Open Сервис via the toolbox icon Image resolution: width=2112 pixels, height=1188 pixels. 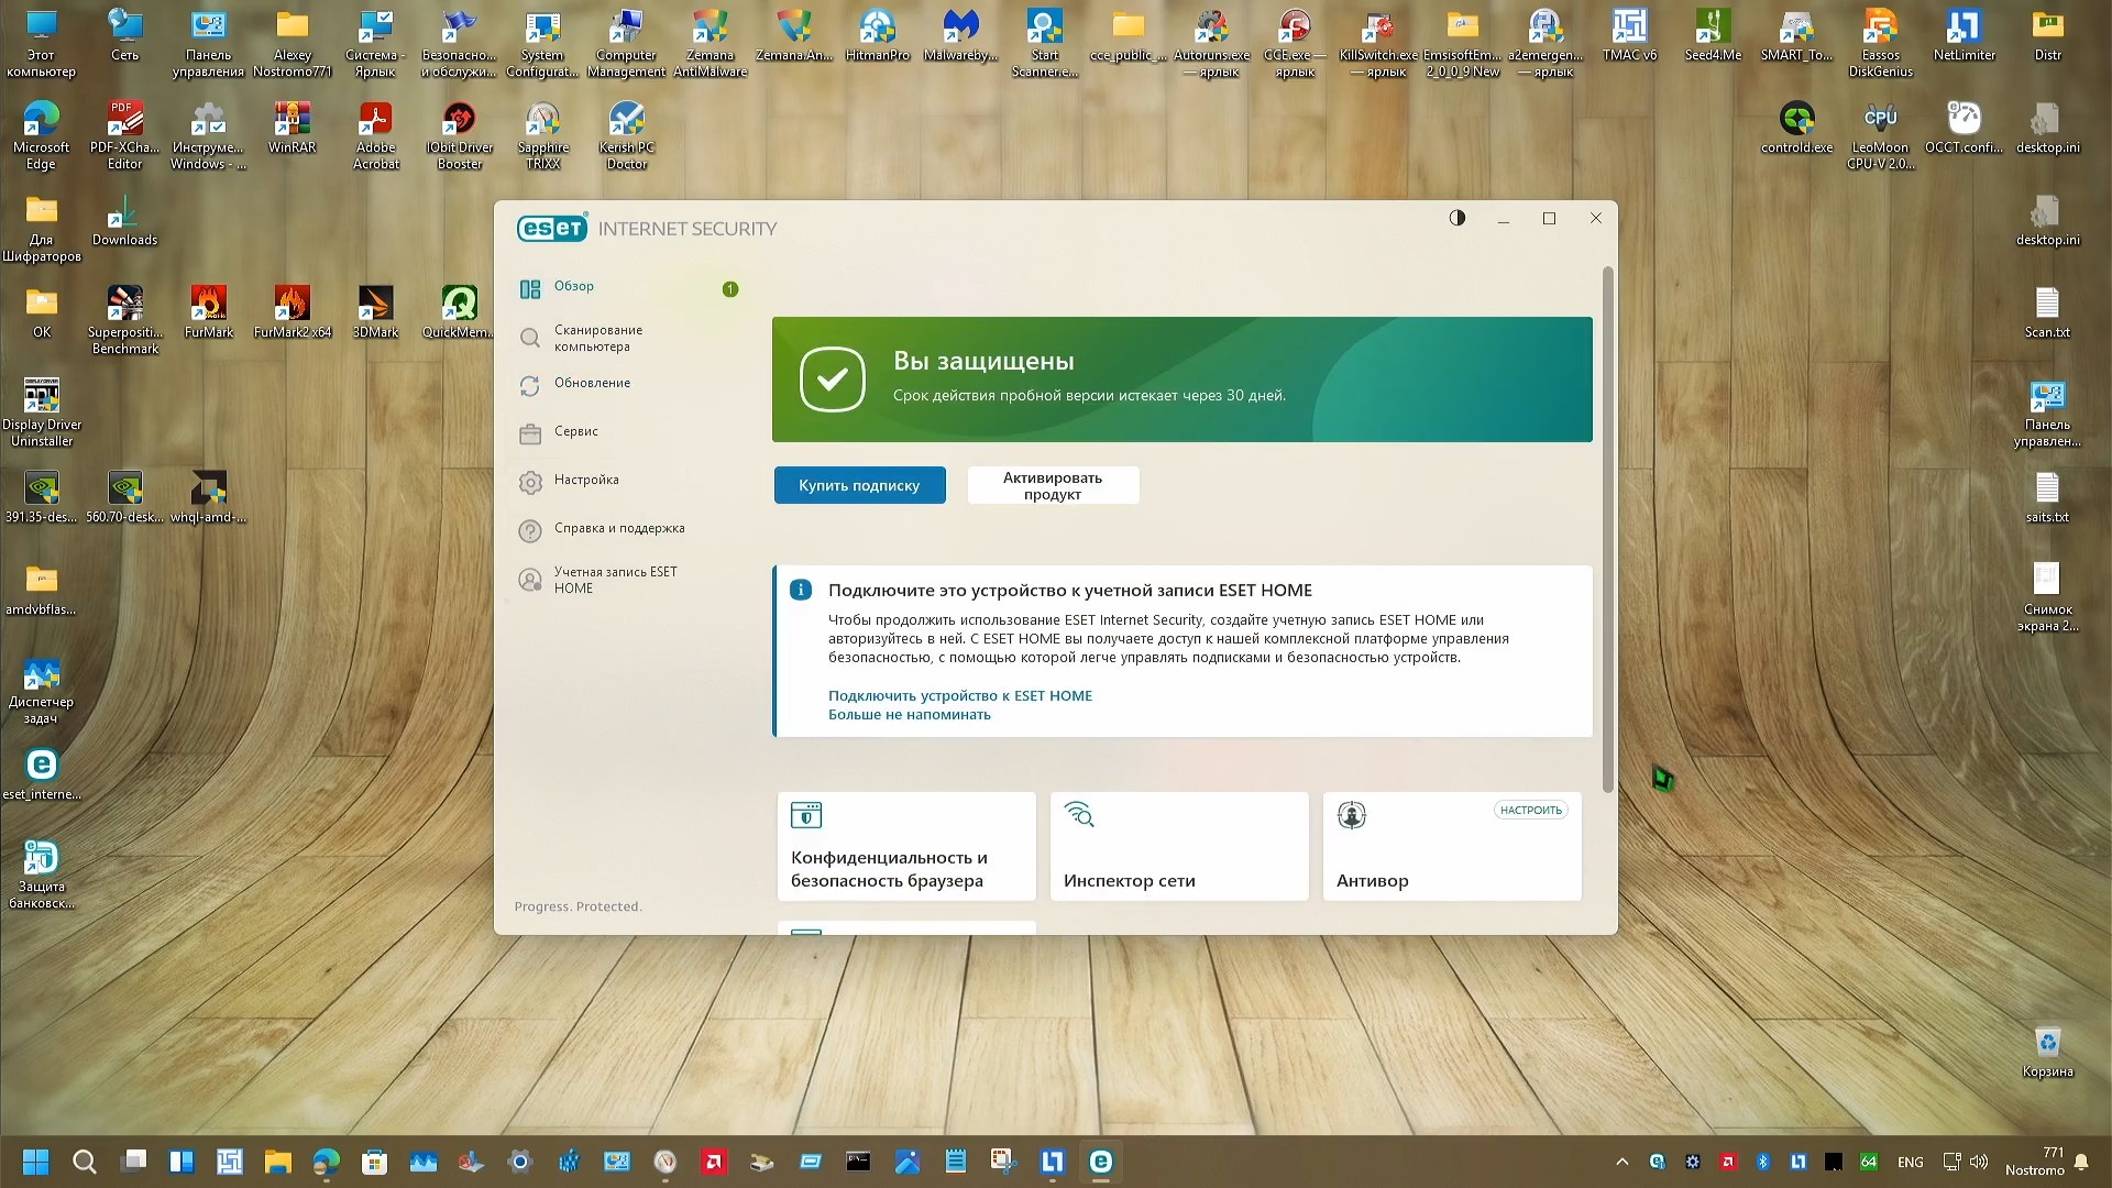[530, 433]
